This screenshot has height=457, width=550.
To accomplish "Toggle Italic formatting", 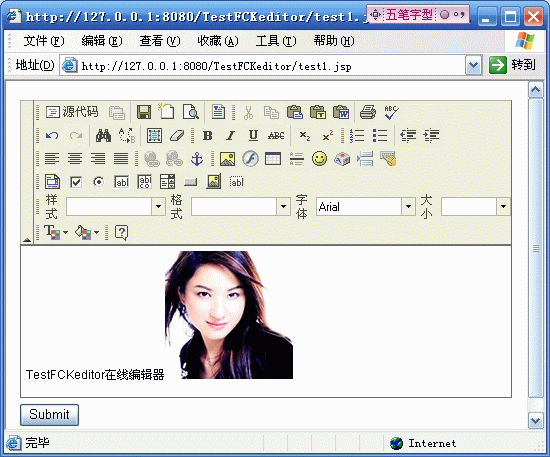I will click(x=230, y=135).
